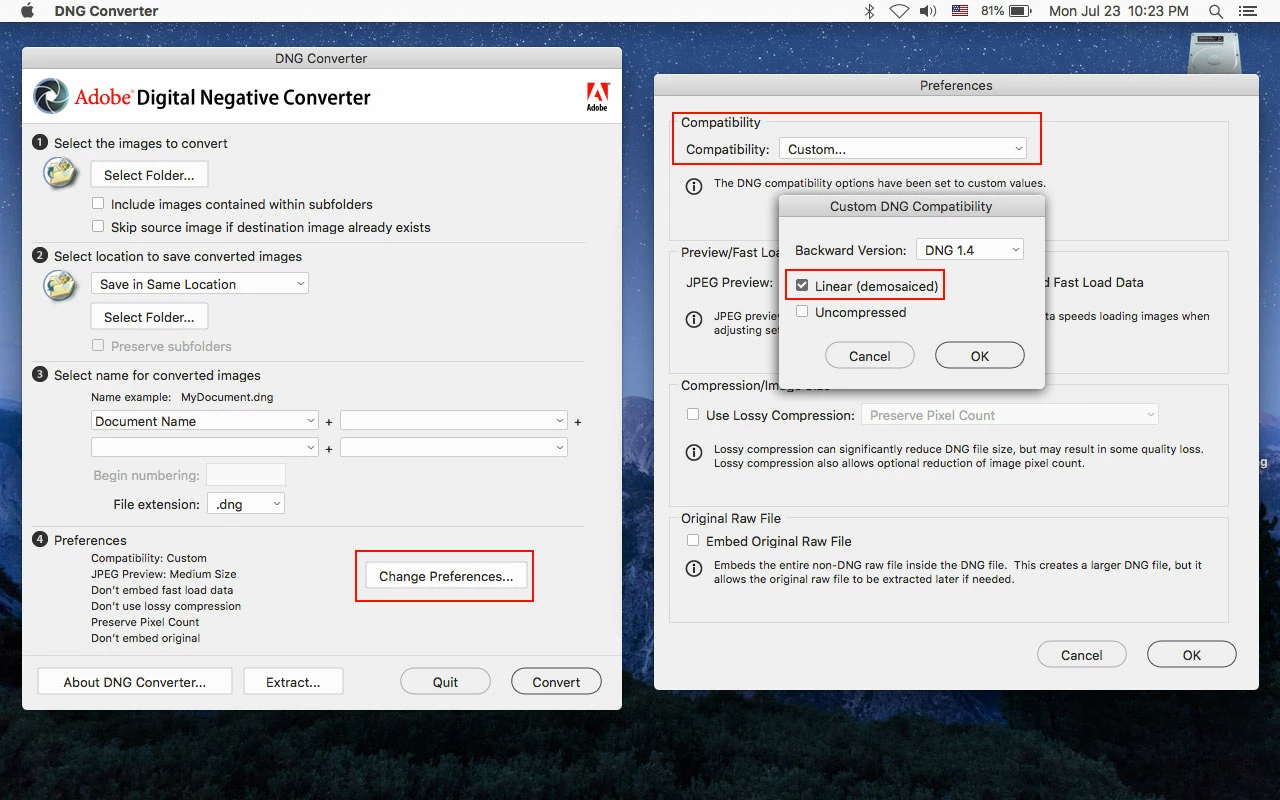This screenshot has height=800, width=1280.
Task: Uncheck Linear (demosaiced) checkbox
Action: point(802,286)
